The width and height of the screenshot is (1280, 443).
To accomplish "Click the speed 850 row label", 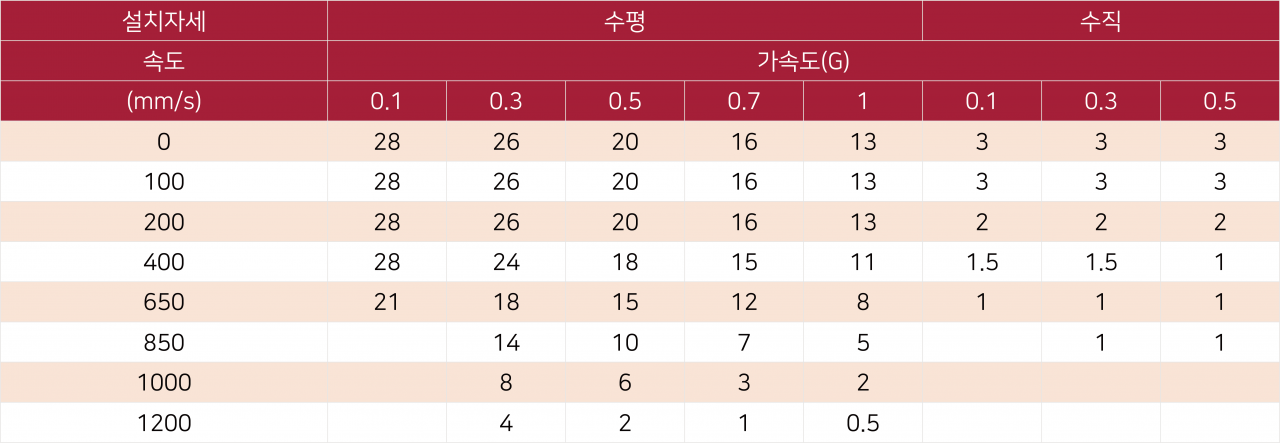I will 163,342.
